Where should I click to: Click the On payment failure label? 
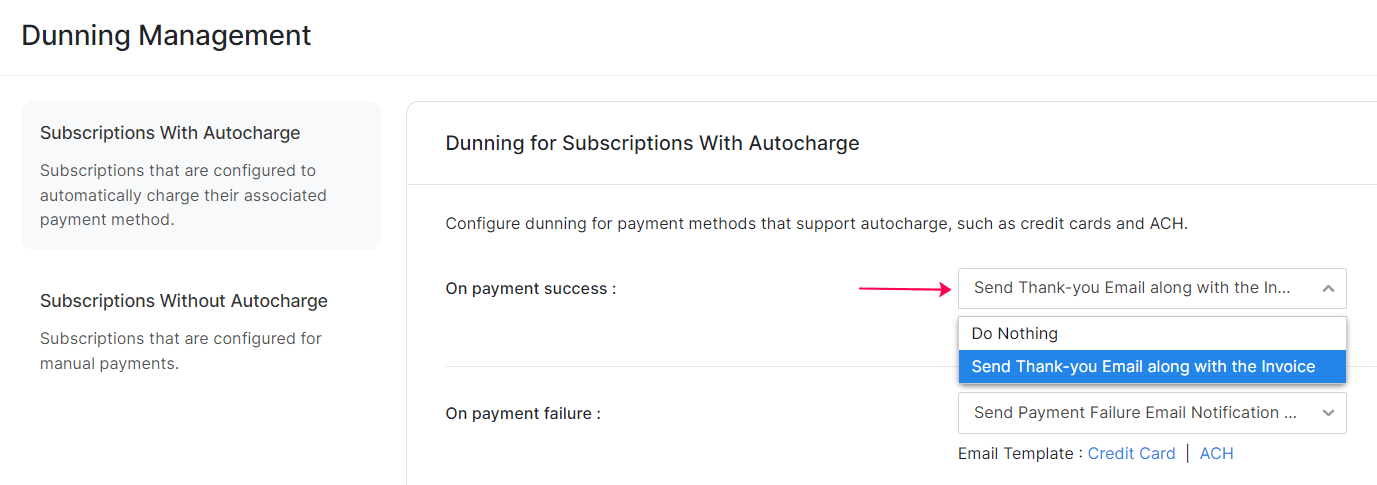[x=523, y=413]
